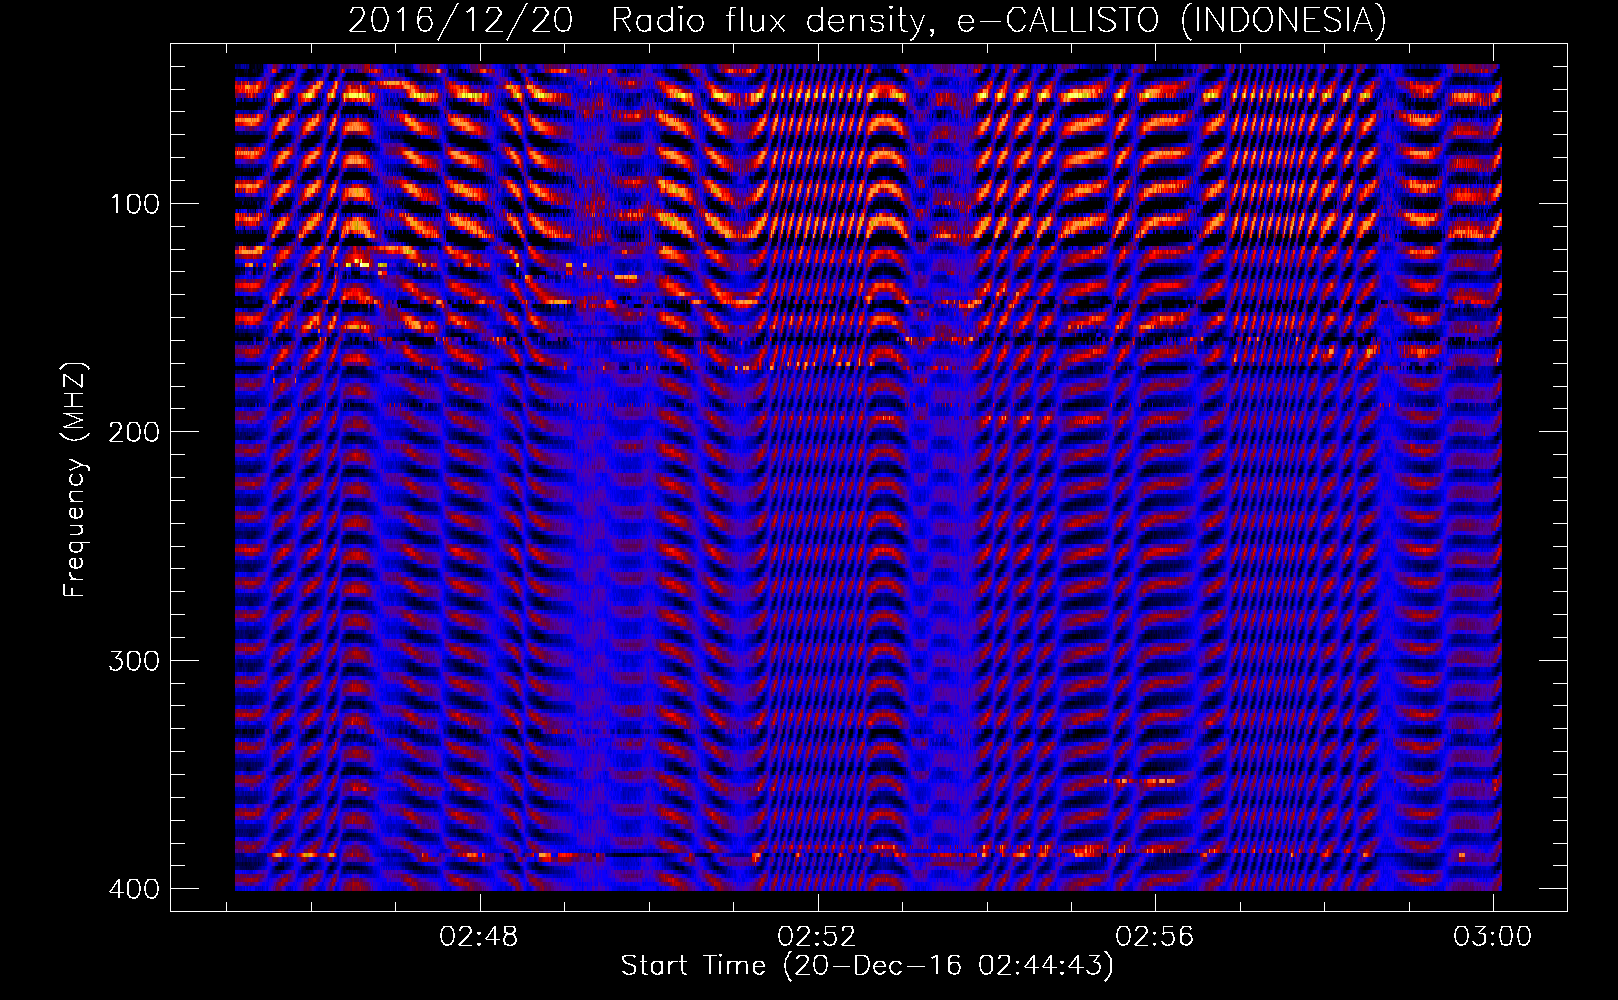Click the 200 frequency tick label
Image resolution: width=1618 pixels, height=1000 pixels.
click(x=134, y=432)
